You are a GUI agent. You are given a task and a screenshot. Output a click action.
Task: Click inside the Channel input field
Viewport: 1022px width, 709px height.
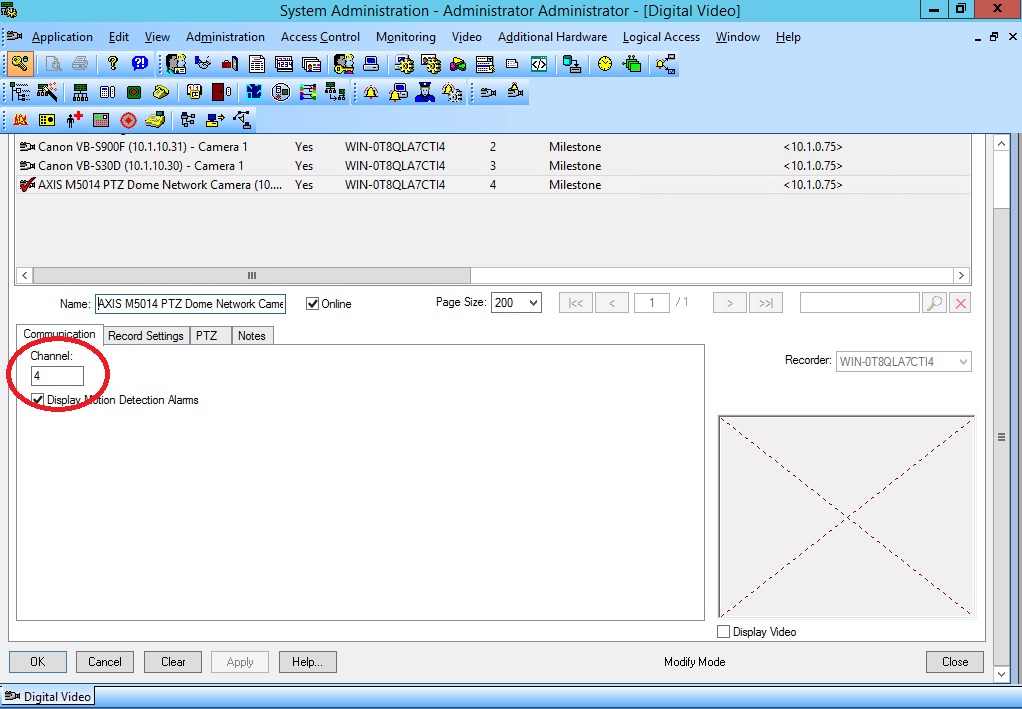(57, 376)
